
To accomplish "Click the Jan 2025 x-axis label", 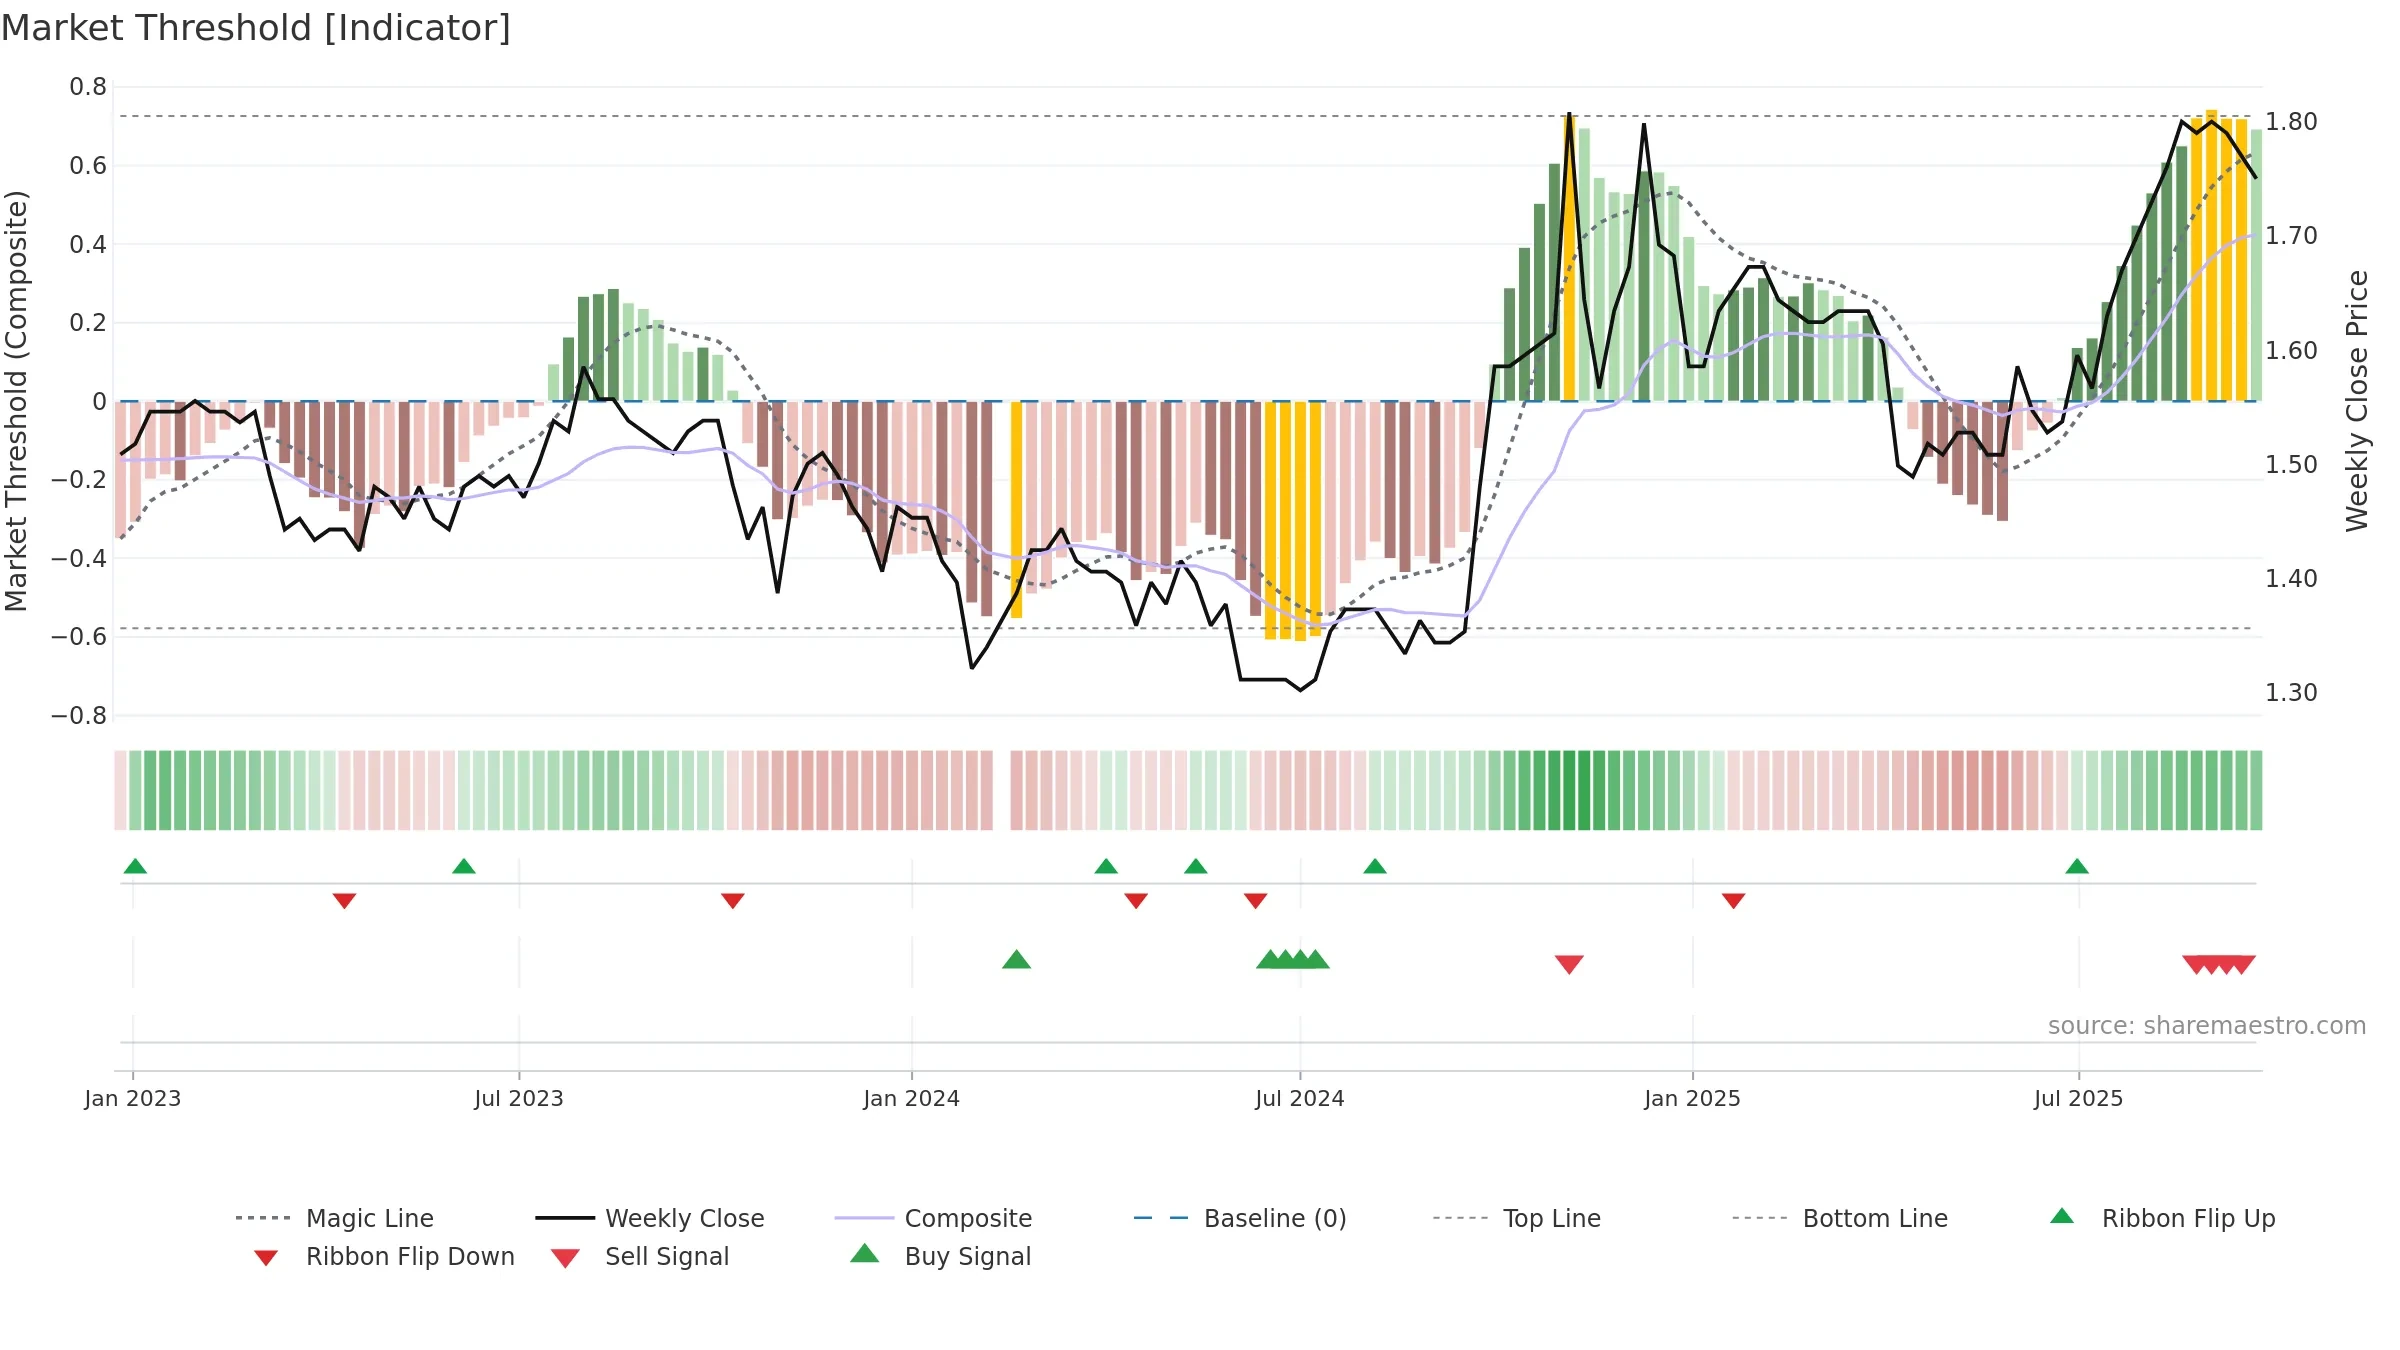I will [1693, 1098].
